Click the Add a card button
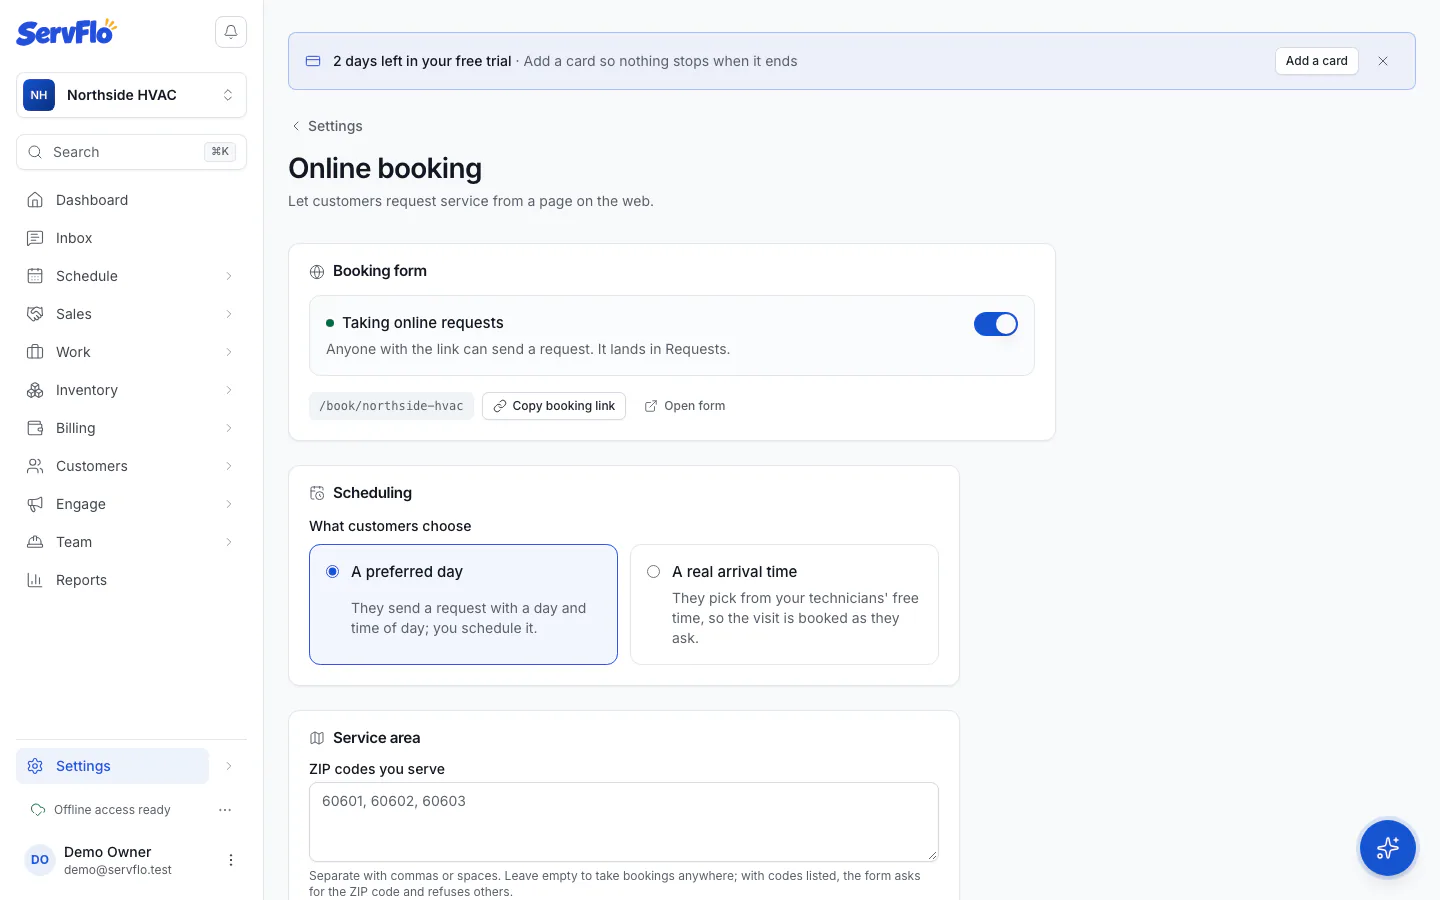Screen dimensions: 1440x900 1316,61
